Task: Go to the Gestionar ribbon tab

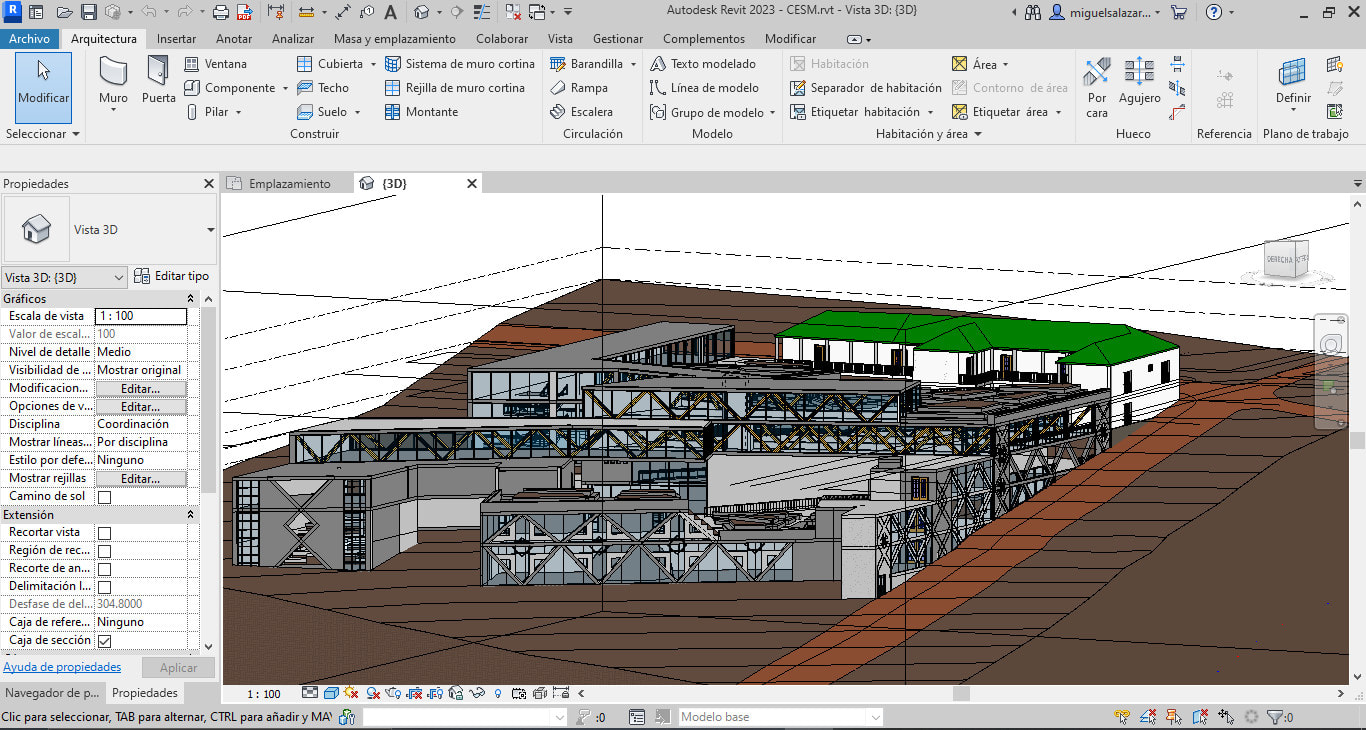Action: [x=617, y=39]
